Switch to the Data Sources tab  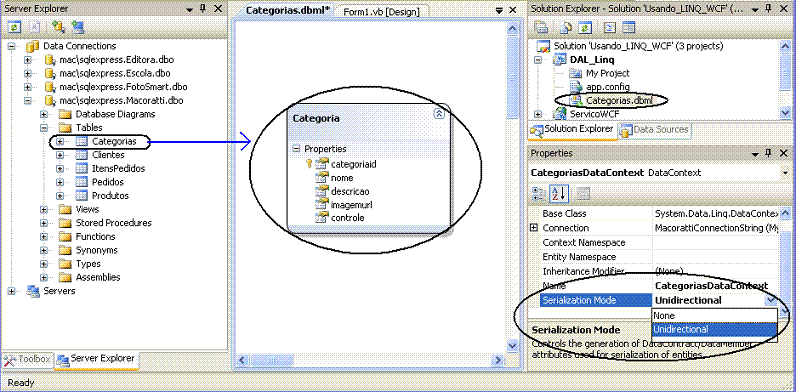pyautogui.click(x=654, y=129)
